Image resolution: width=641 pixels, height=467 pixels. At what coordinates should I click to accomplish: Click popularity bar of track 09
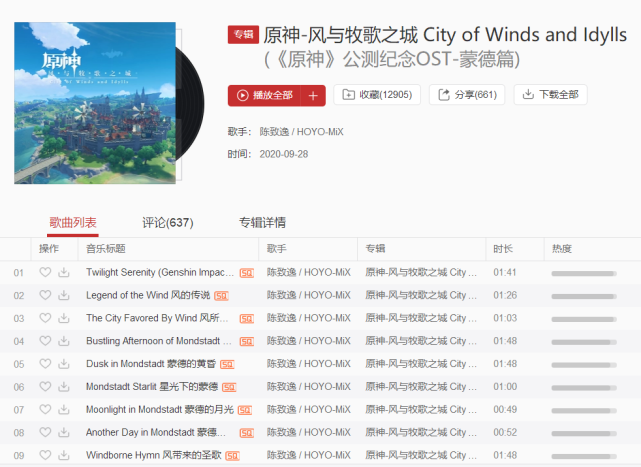click(x=584, y=456)
